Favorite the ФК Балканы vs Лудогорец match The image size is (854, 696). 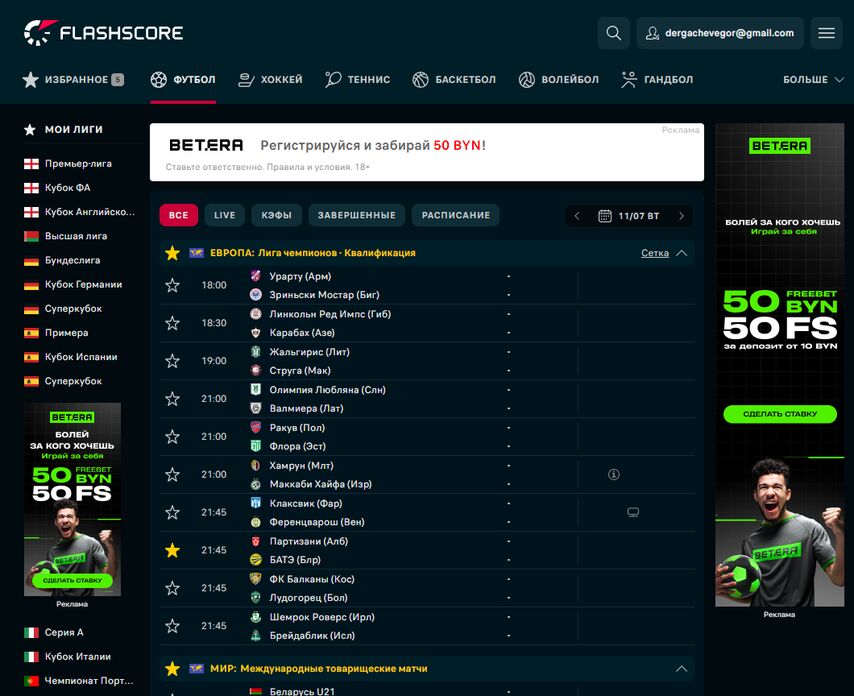click(x=173, y=588)
